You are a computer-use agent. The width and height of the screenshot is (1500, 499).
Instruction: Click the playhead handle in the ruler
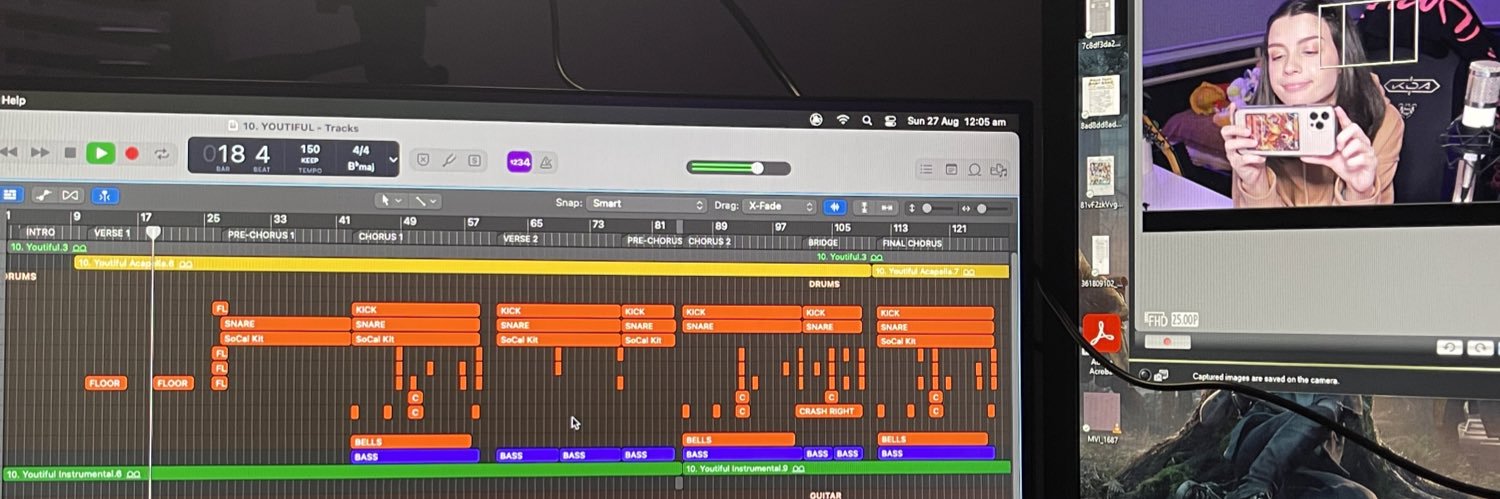pos(153,232)
